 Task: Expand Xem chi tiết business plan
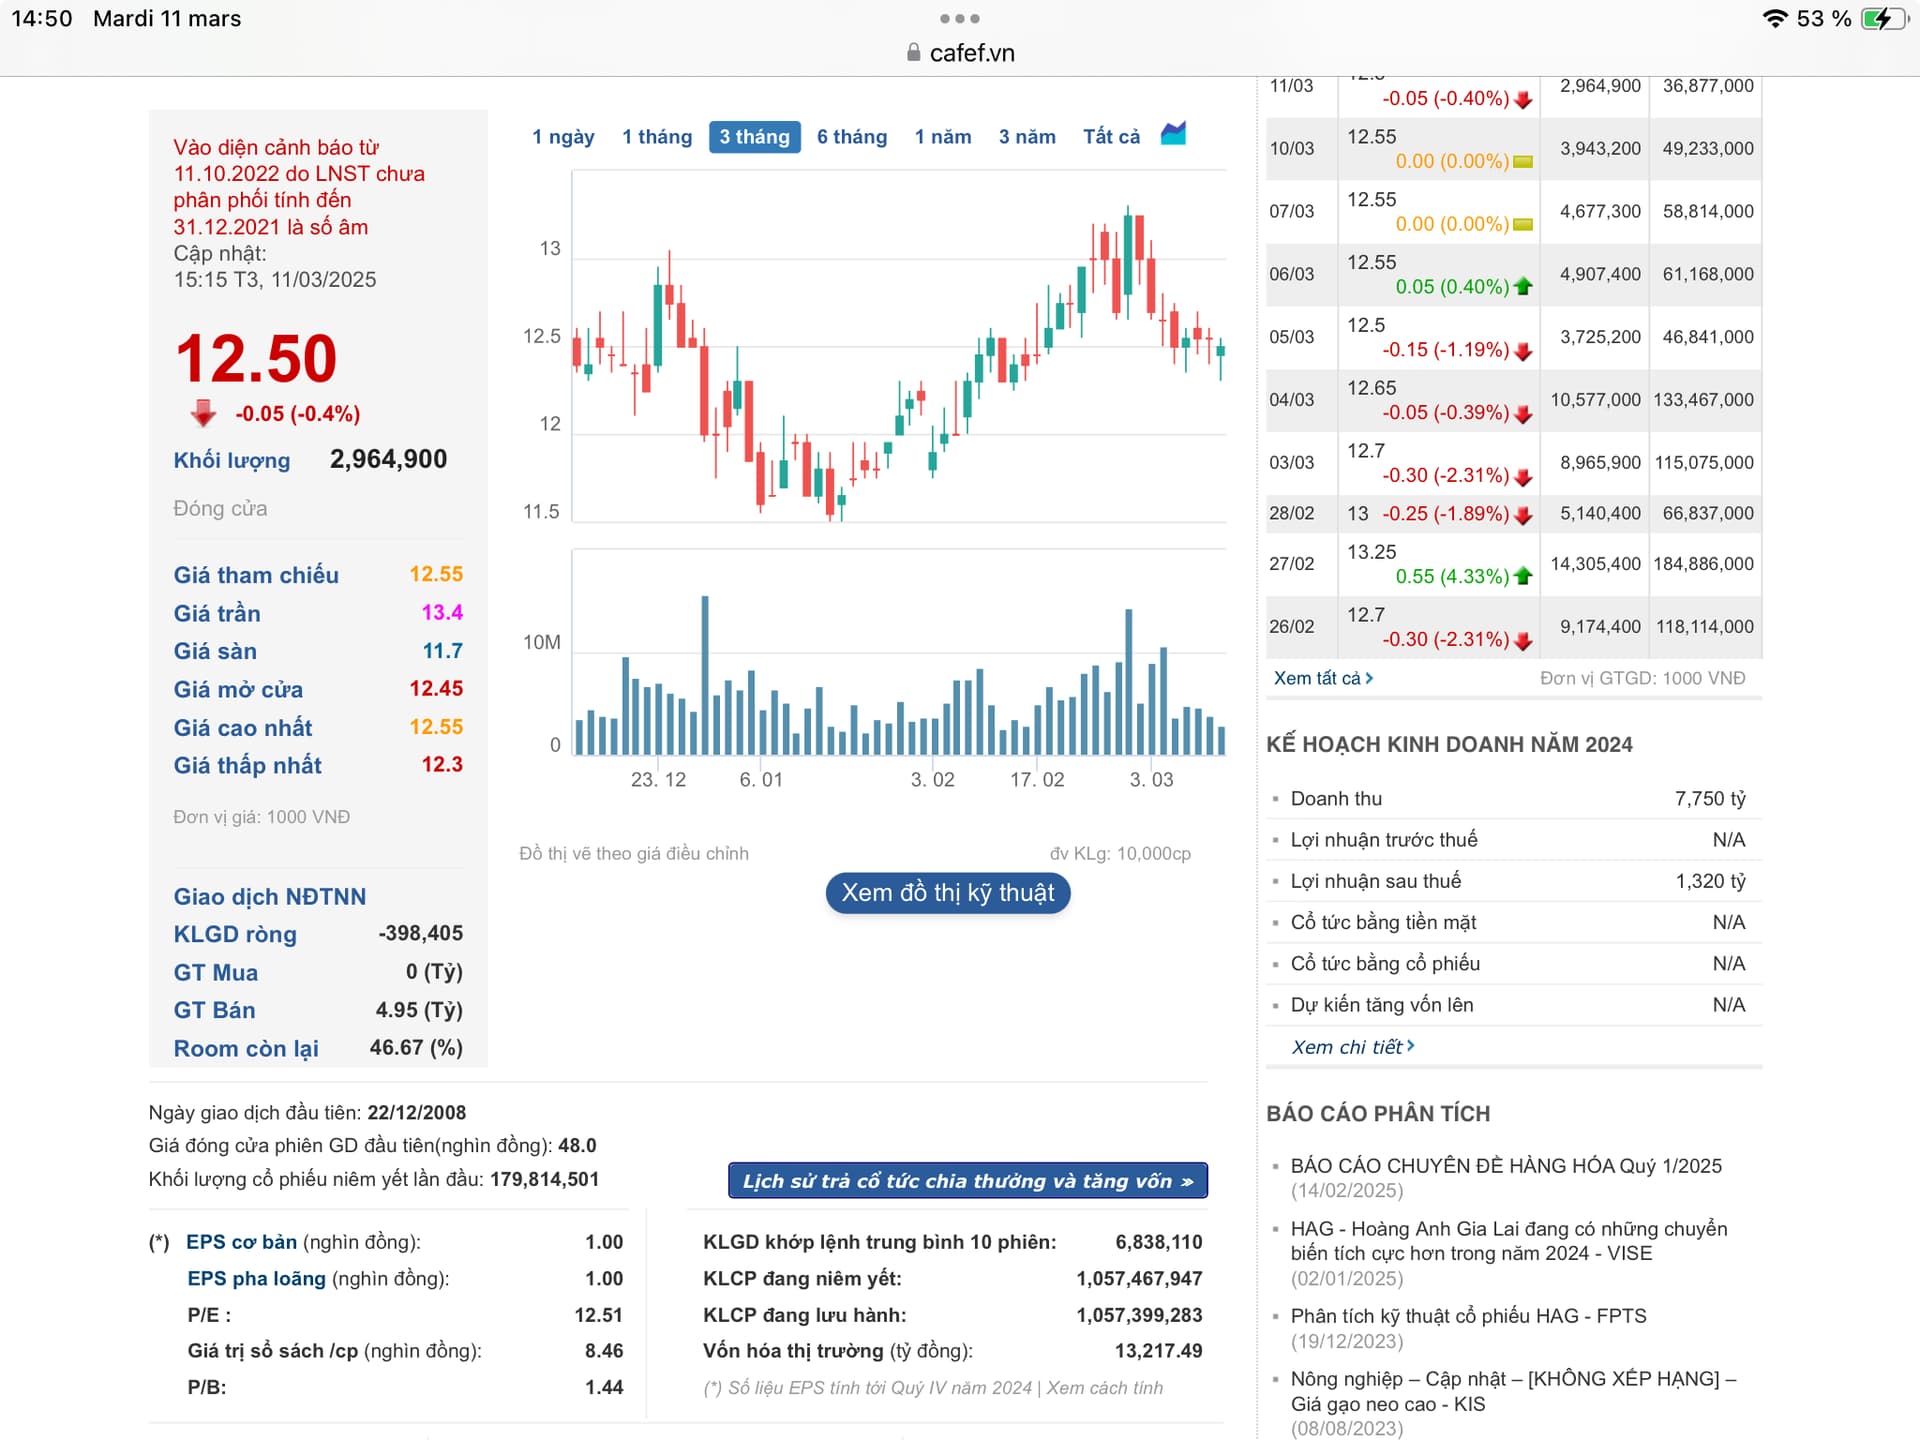tap(1352, 1047)
